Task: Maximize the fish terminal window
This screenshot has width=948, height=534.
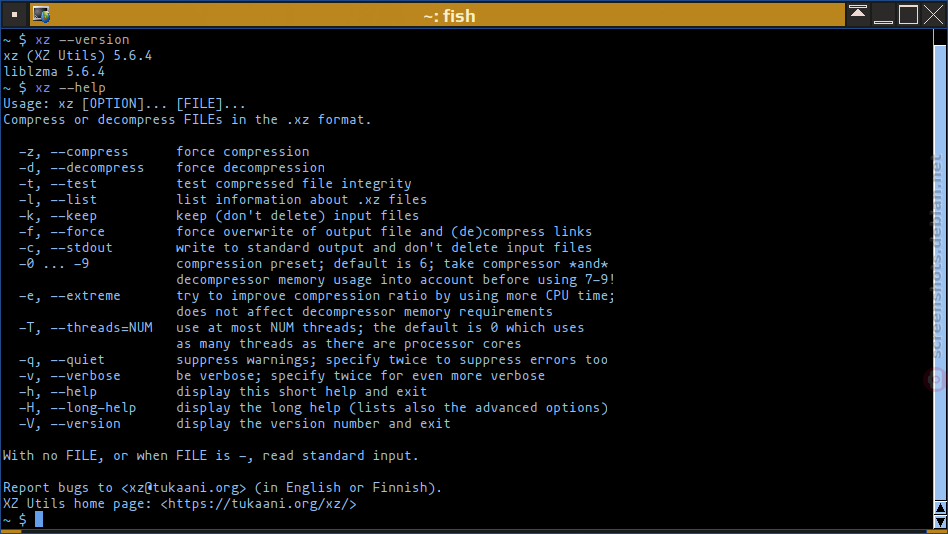Action: click(908, 15)
